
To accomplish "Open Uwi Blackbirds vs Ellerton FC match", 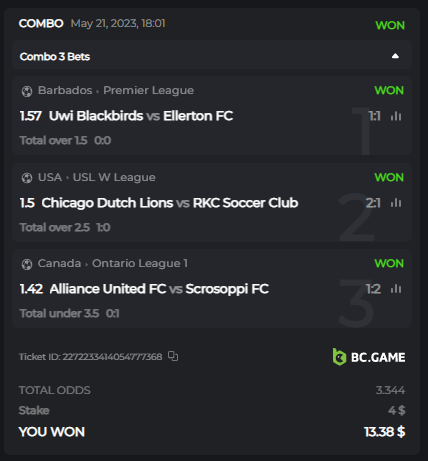I will tap(141, 116).
